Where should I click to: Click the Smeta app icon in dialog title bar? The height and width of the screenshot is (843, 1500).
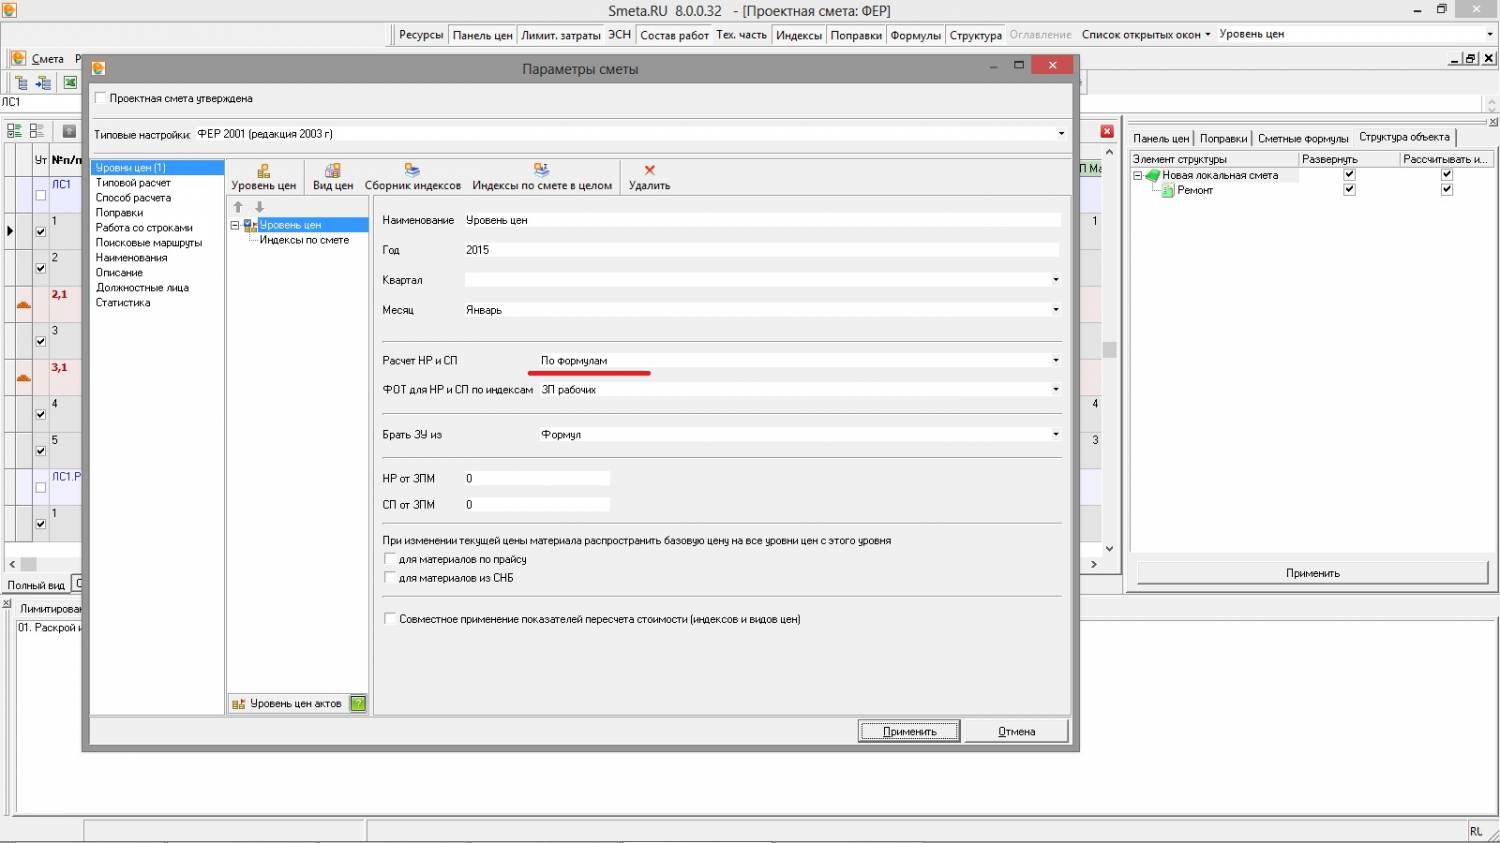[x=98, y=68]
